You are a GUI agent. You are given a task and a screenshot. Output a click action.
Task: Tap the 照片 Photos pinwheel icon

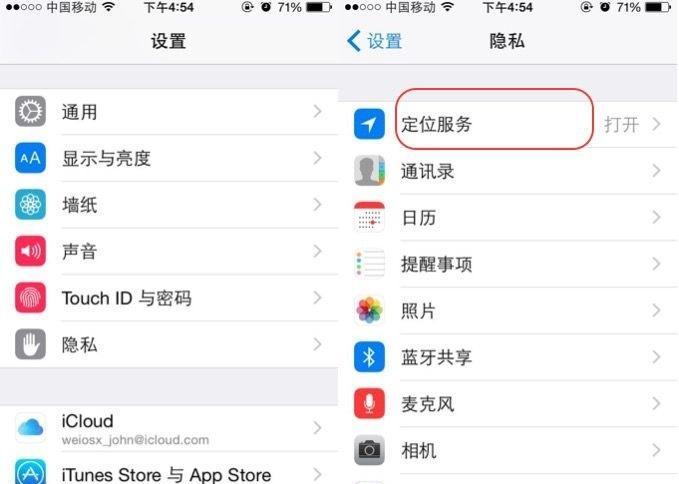tap(369, 310)
